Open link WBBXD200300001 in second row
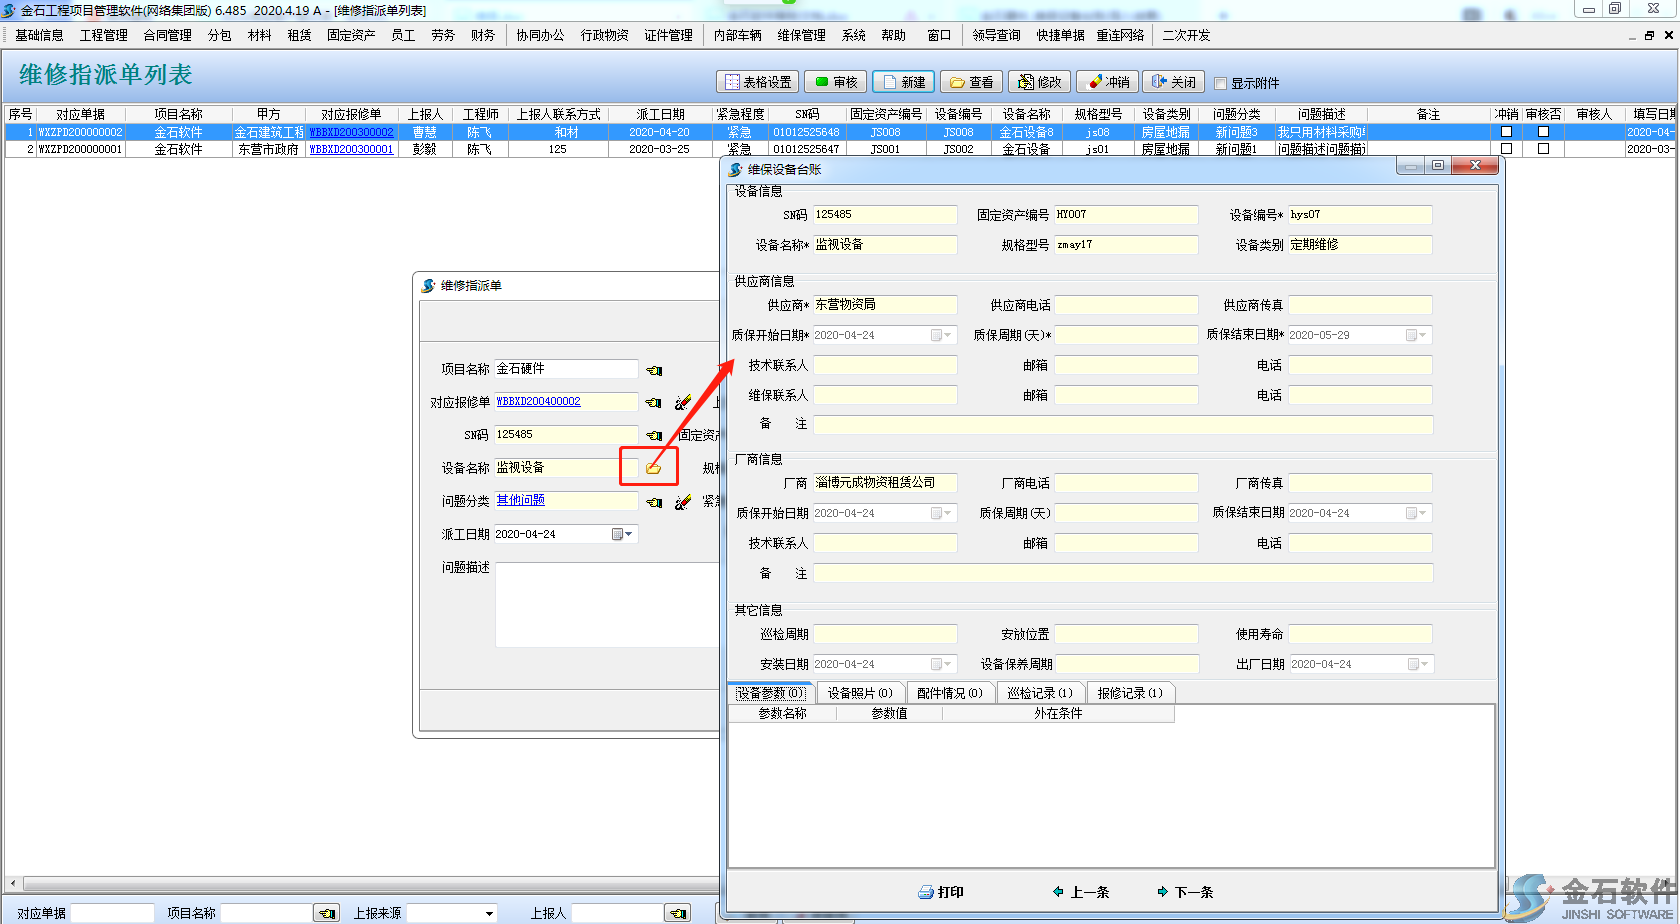 click(x=352, y=149)
